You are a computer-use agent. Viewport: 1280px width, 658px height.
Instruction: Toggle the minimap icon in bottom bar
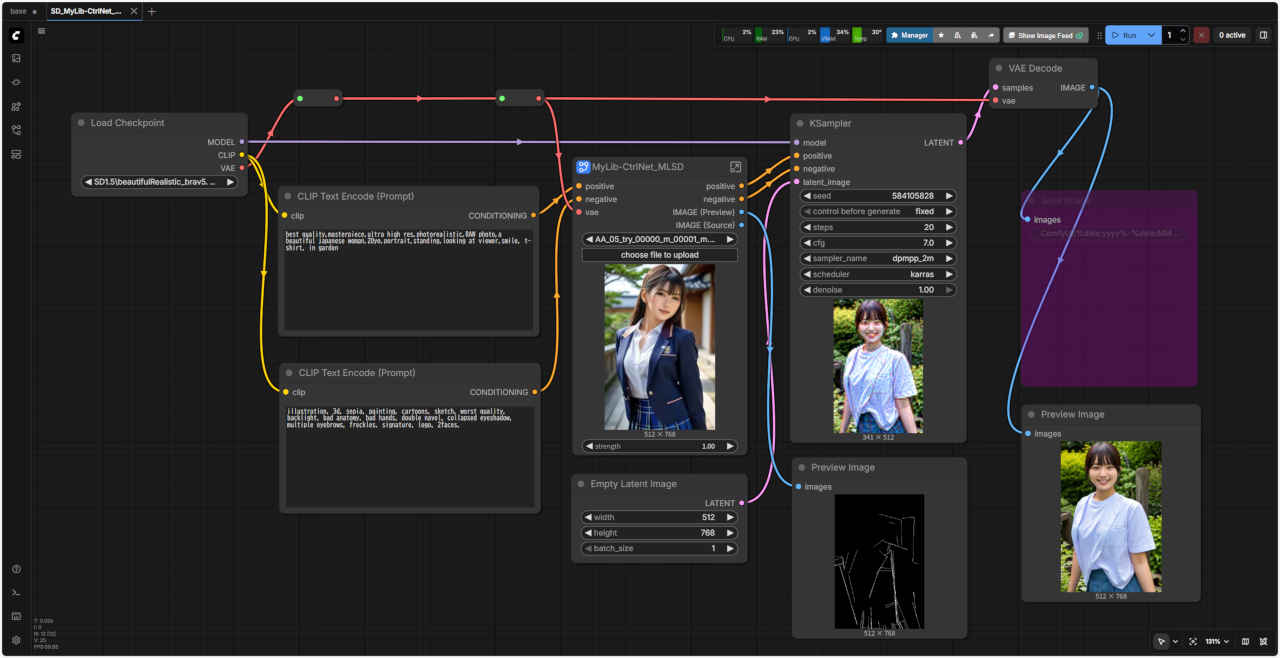click(1245, 641)
